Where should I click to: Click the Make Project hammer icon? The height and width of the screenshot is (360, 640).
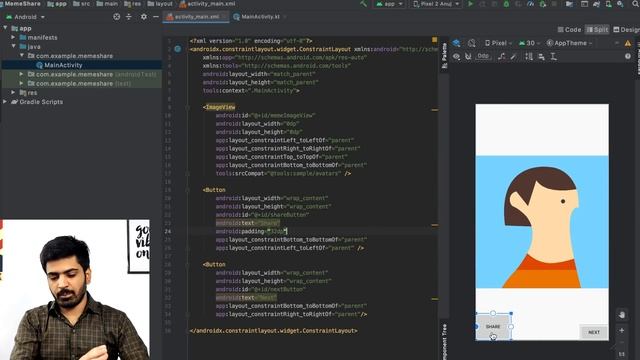(363, 4)
